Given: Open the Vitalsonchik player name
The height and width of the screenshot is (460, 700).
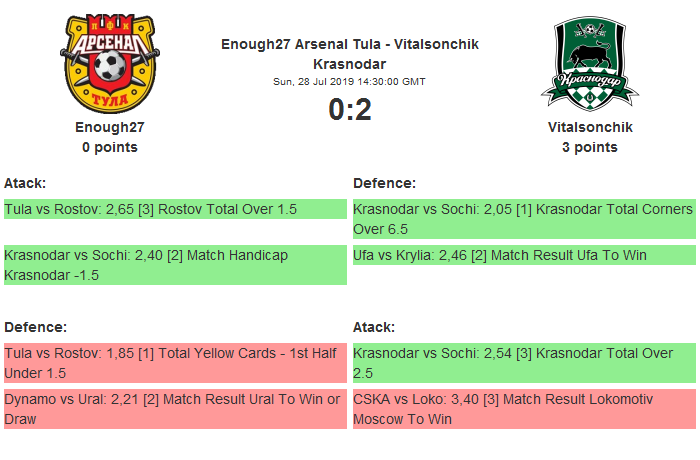Looking at the screenshot, I should click(590, 127).
